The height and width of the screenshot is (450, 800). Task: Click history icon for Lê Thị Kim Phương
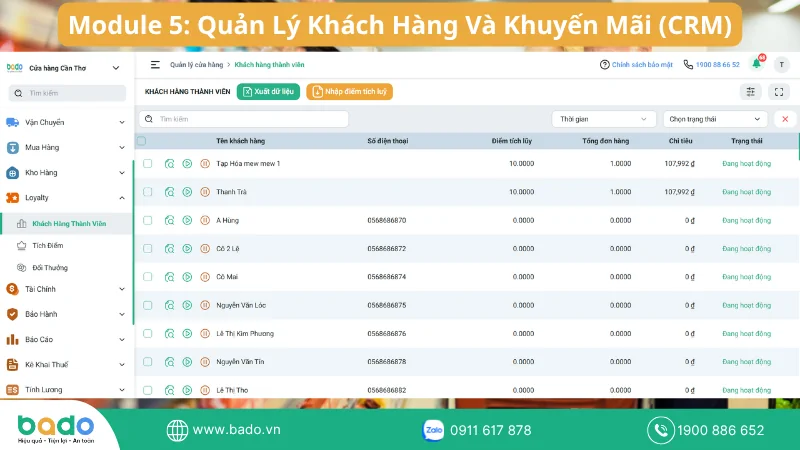click(x=169, y=334)
